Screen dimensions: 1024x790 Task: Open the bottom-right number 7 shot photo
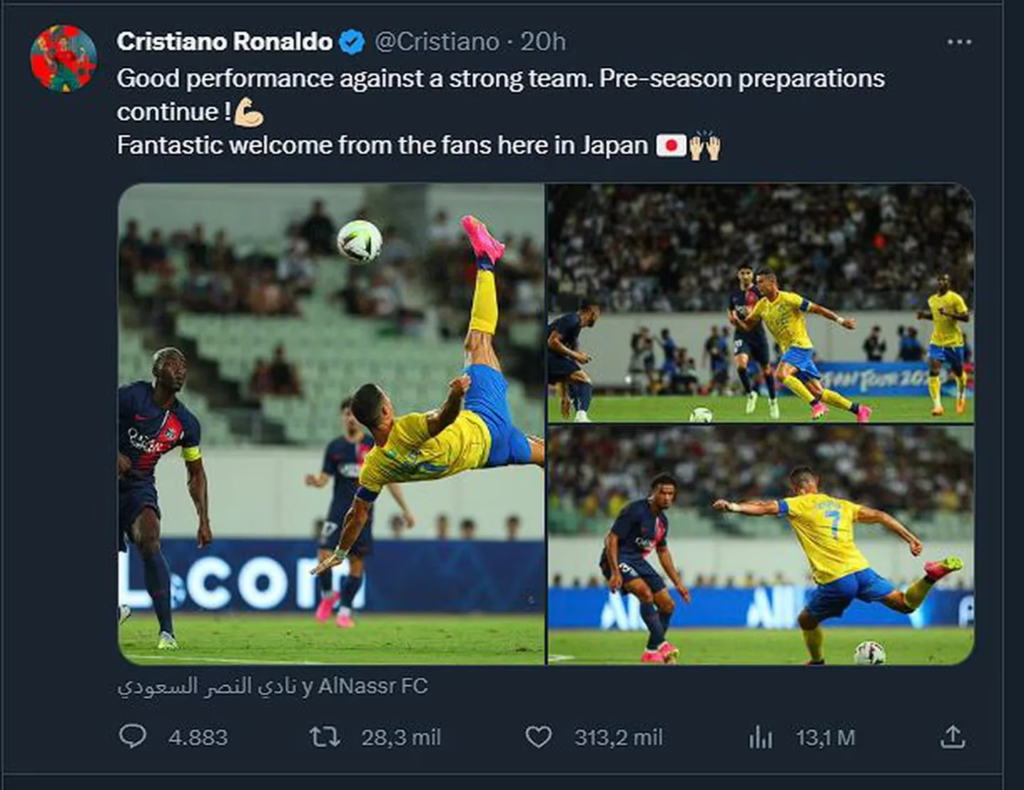point(760,545)
